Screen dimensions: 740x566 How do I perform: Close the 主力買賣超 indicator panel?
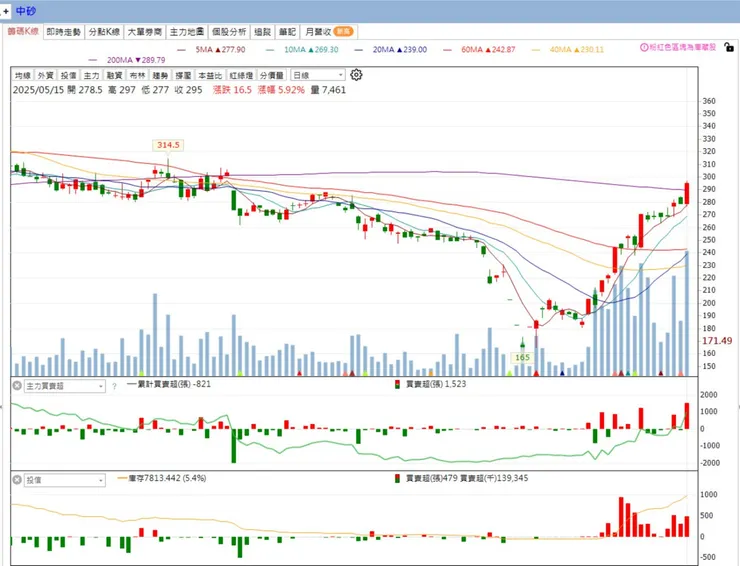[17, 386]
